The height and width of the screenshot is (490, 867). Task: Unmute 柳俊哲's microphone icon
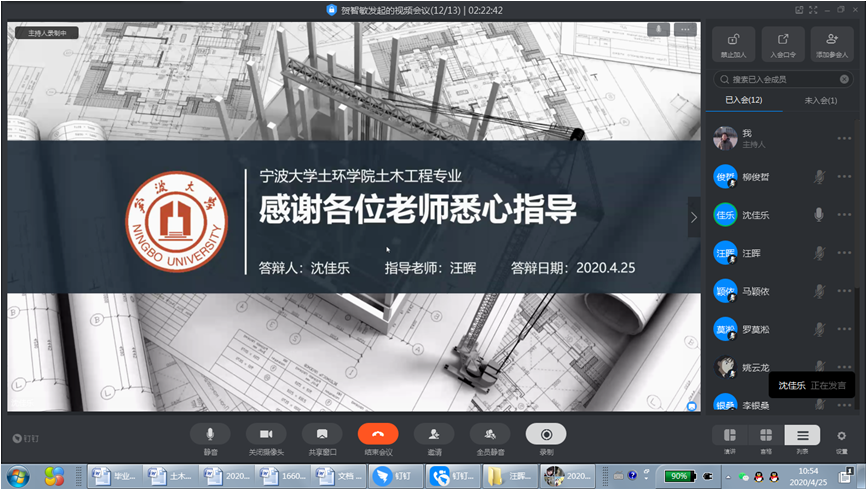click(x=819, y=177)
